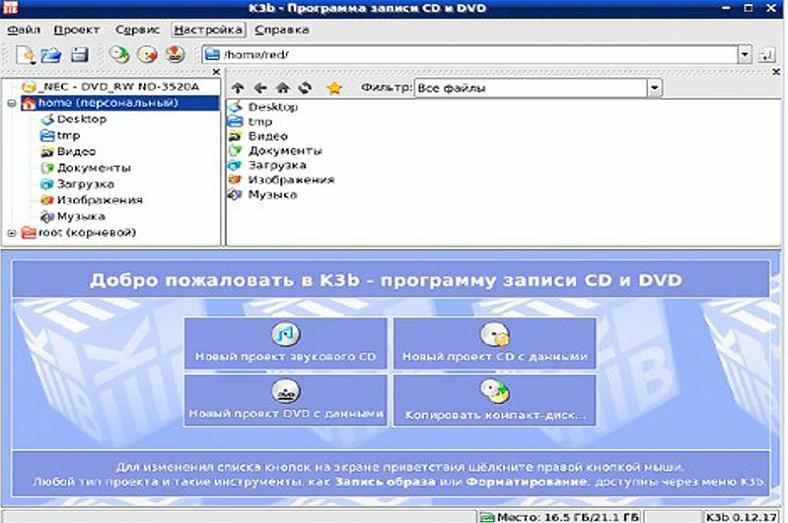This screenshot has width=788, height=523.
Task: Close the file browser panel
Action: tap(776, 72)
